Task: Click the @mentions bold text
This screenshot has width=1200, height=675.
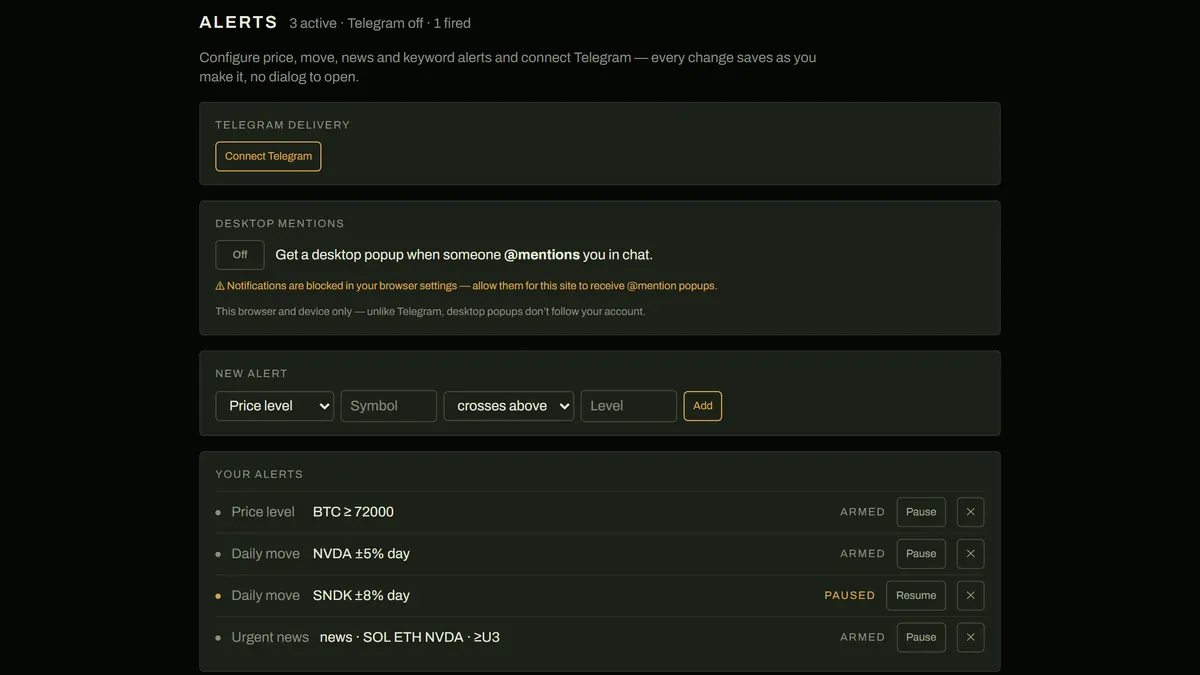Action: point(541,255)
